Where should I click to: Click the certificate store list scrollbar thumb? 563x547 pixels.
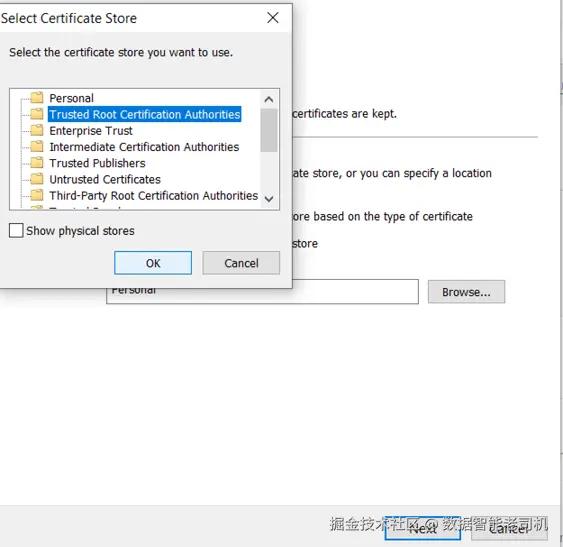269,130
